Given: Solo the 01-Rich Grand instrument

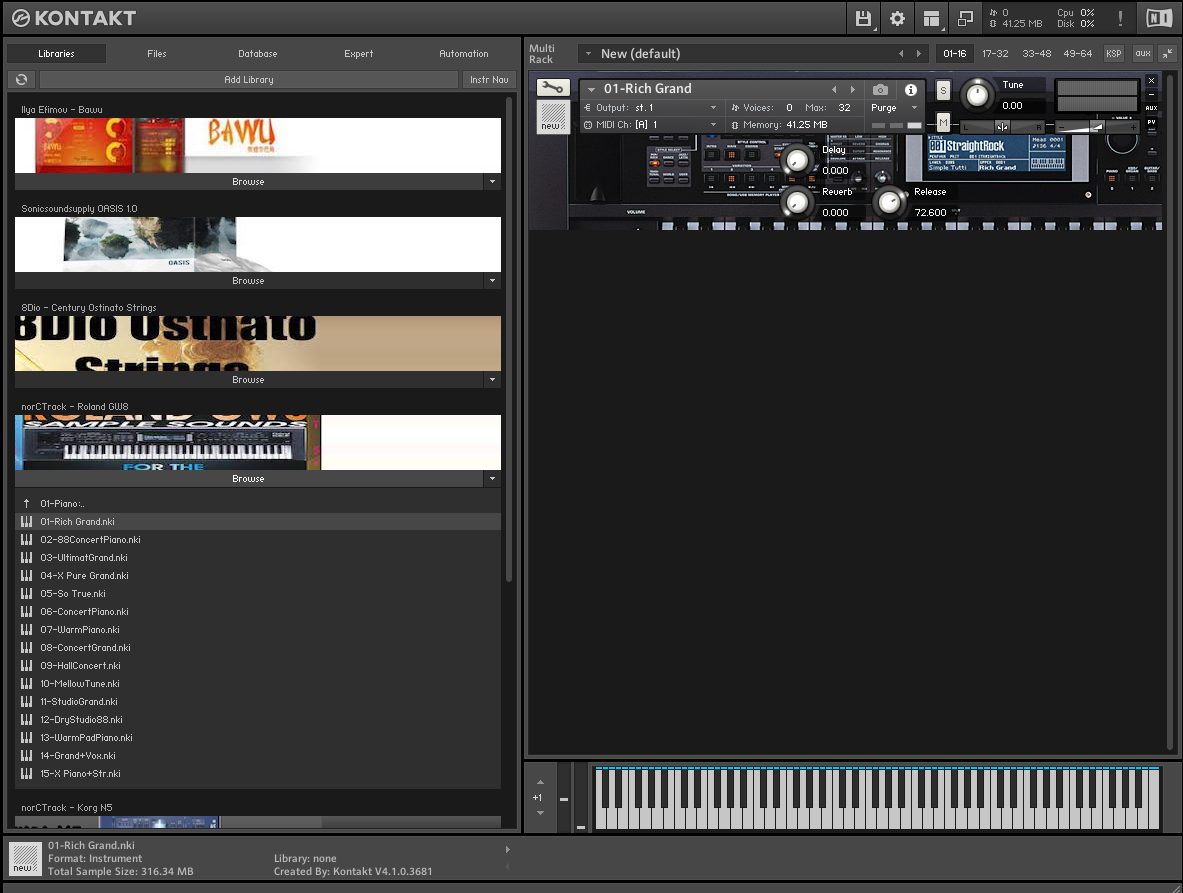Looking at the screenshot, I should (943, 91).
